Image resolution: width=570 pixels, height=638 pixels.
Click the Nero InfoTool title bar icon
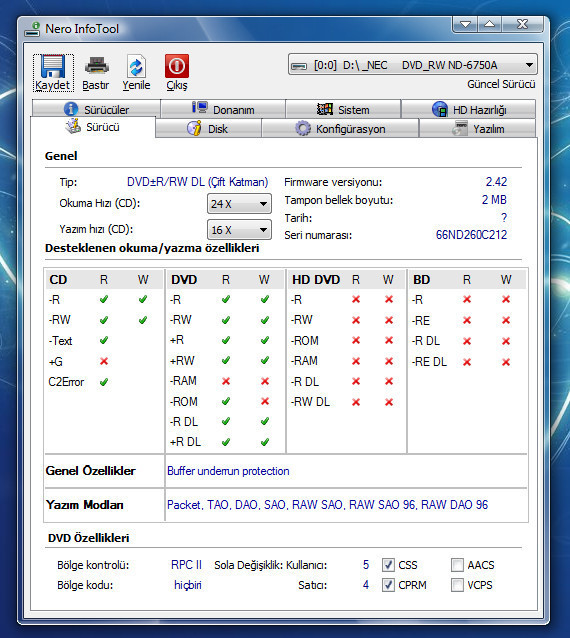point(32,29)
